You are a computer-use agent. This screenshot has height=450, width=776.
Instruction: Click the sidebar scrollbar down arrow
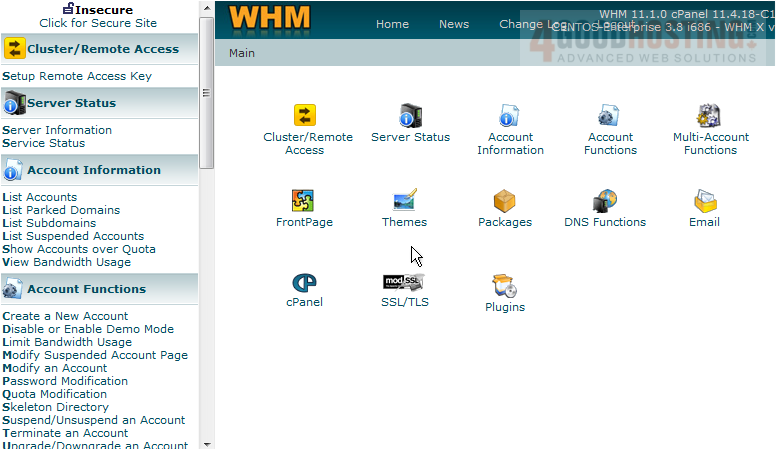207,443
